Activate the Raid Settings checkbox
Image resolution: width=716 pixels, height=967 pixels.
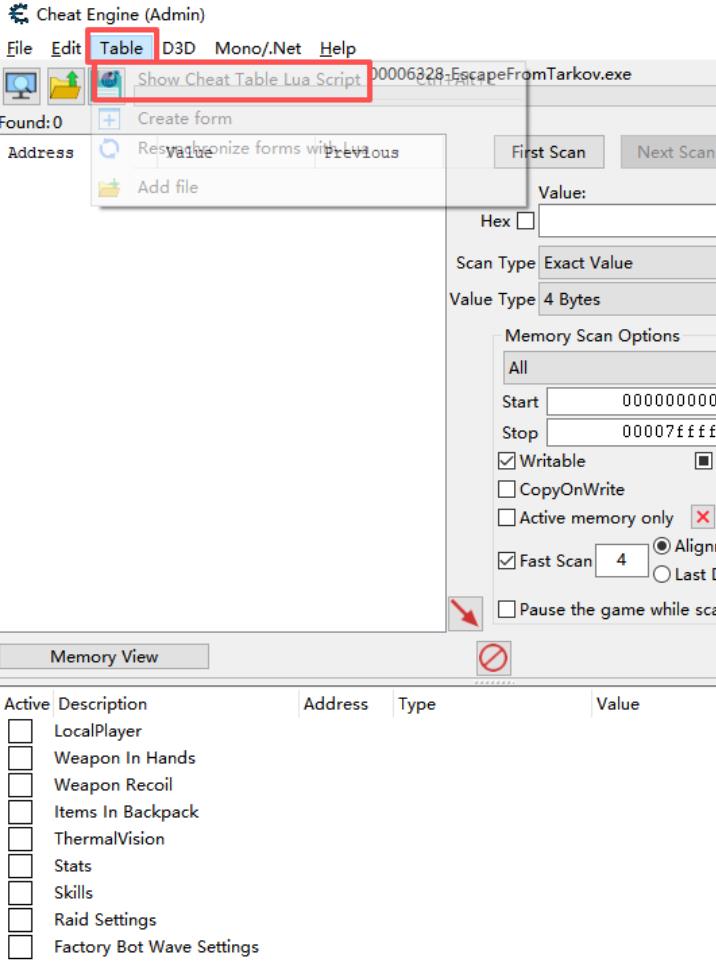(20, 920)
